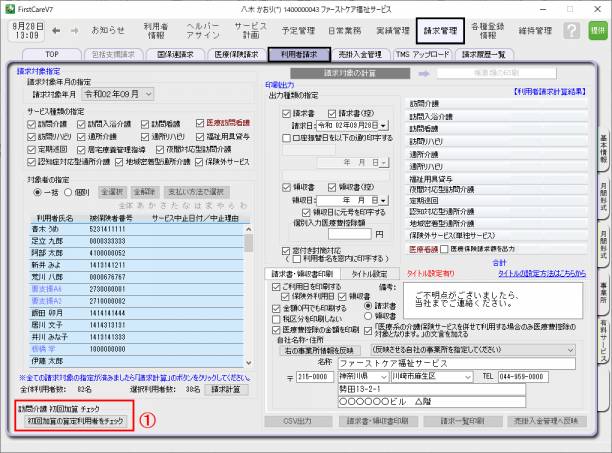Click the back arrow navigation icon
This screenshot has width=612, height=453.
pyautogui.click(x=54, y=30)
